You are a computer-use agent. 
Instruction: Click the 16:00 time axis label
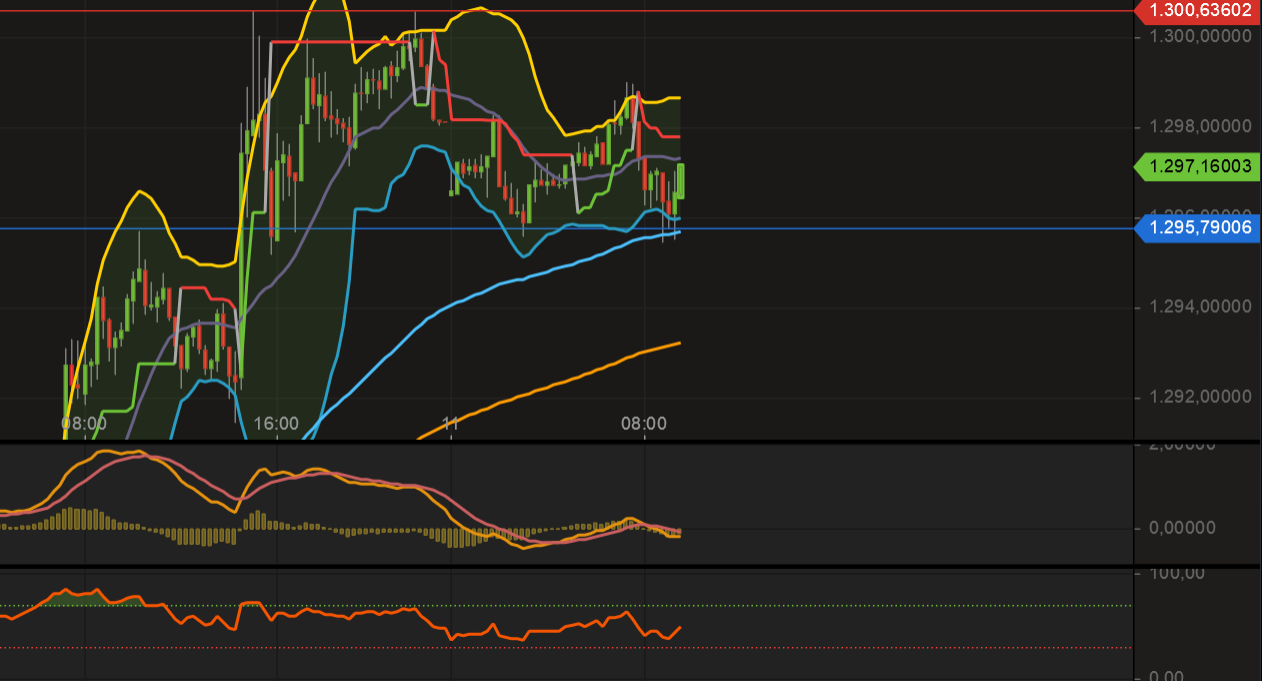277,424
